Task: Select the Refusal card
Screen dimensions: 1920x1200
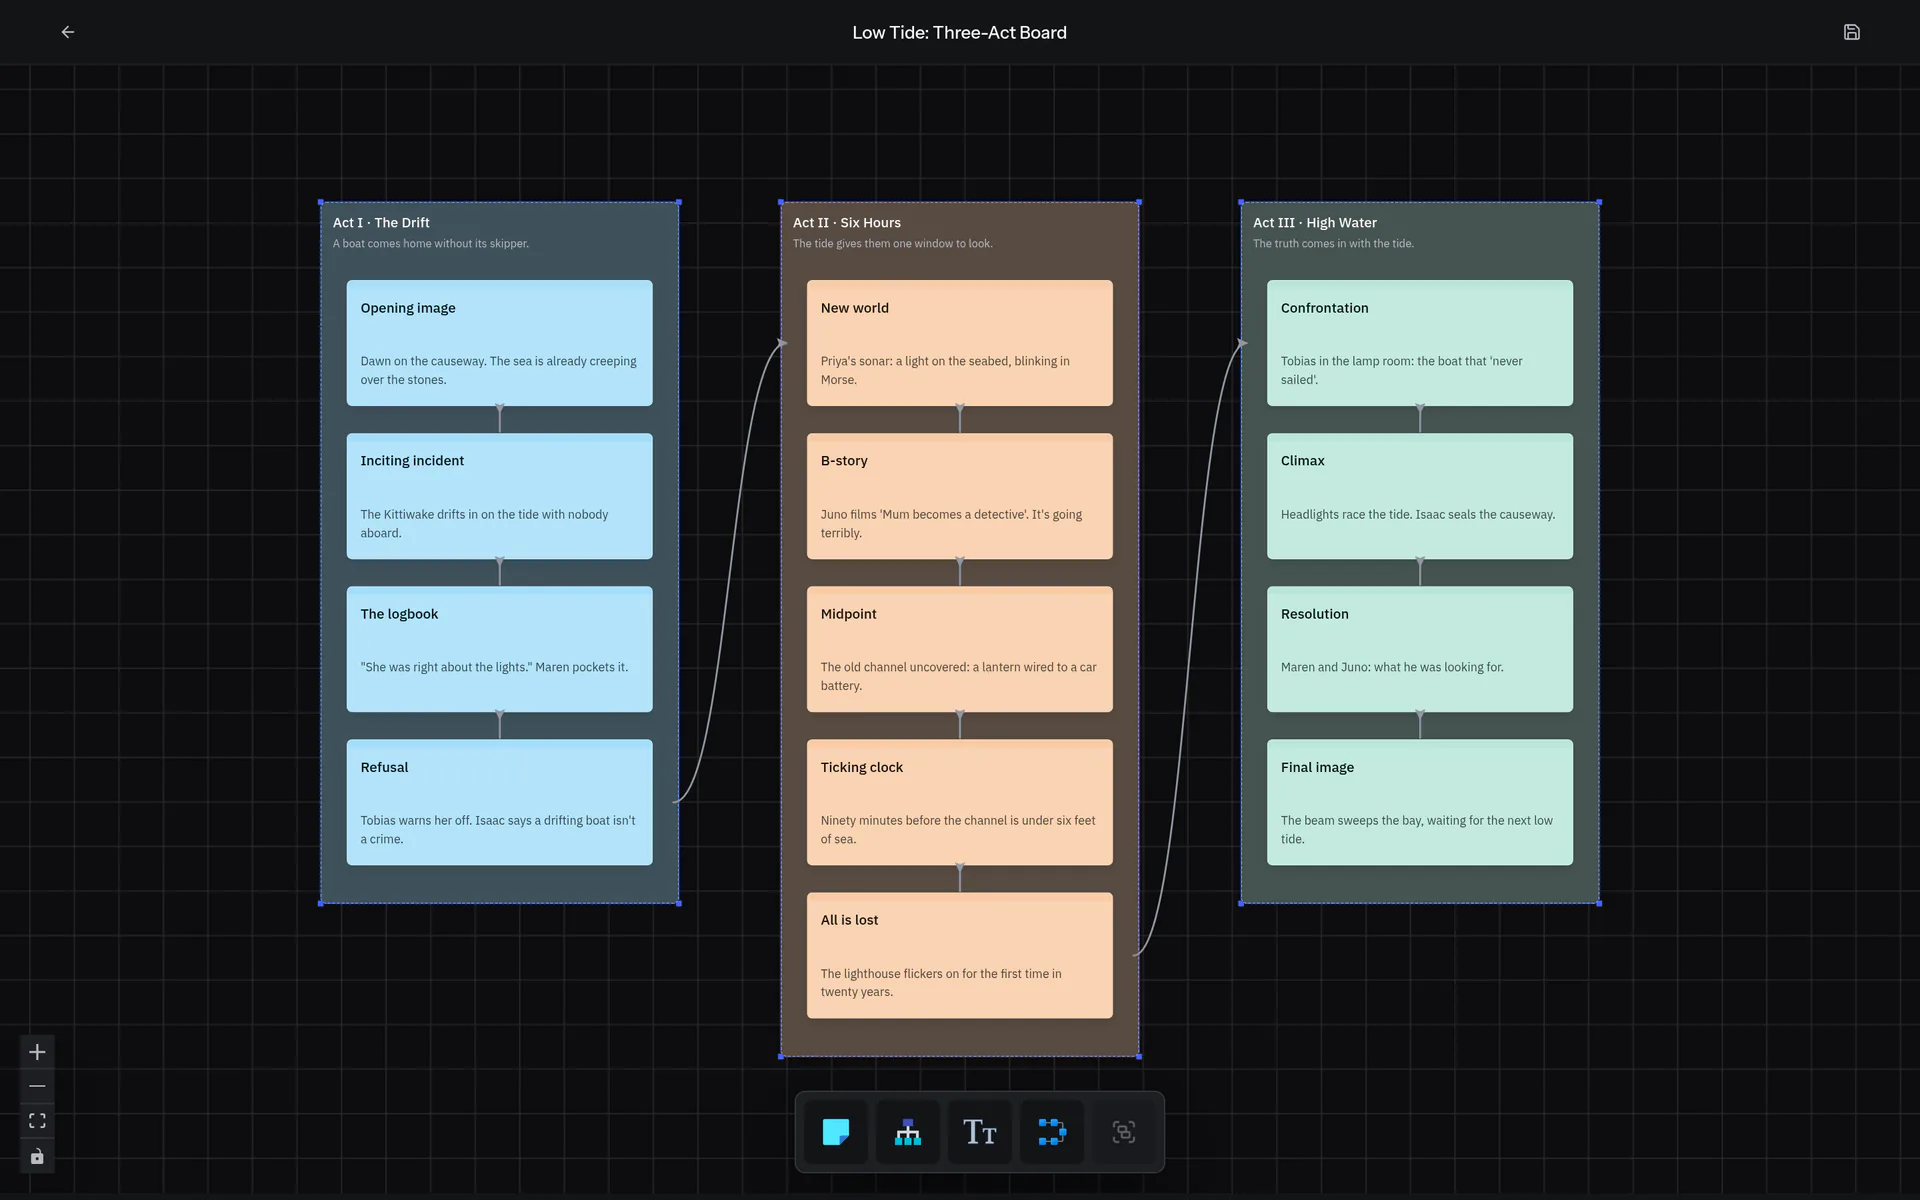Action: pos(499,802)
